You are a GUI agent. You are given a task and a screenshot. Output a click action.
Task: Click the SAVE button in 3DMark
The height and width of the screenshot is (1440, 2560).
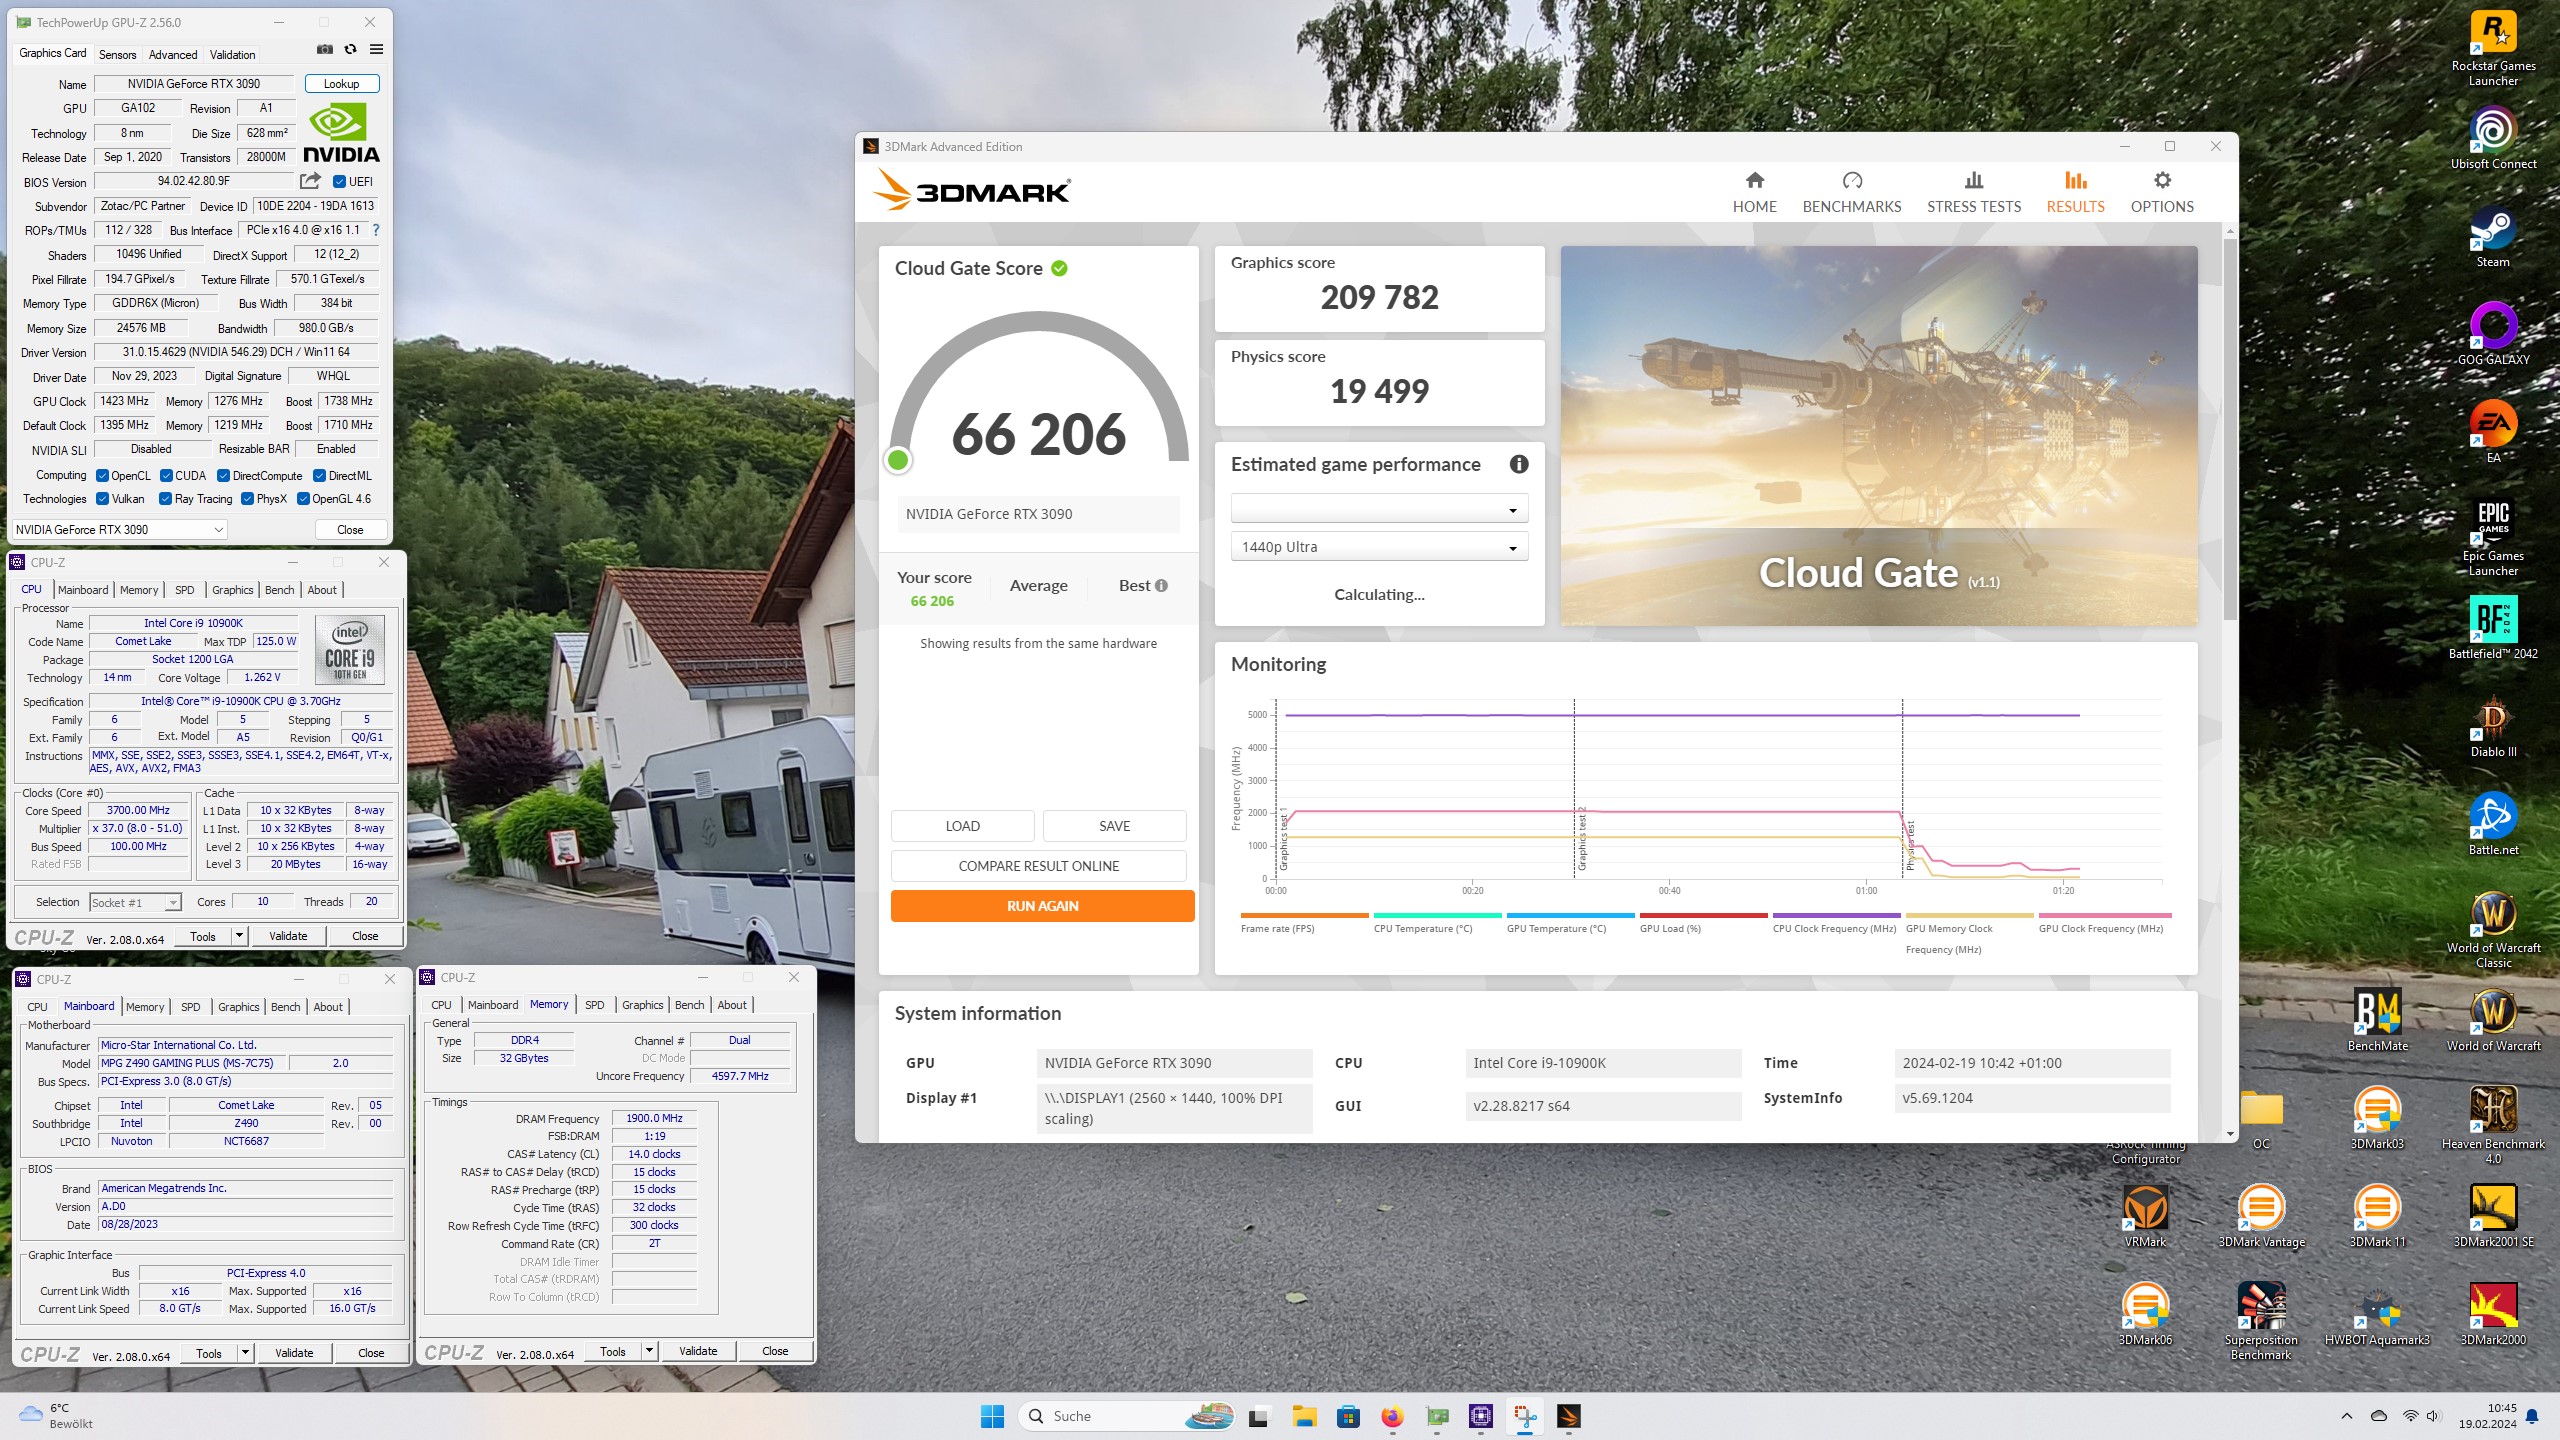1114,826
